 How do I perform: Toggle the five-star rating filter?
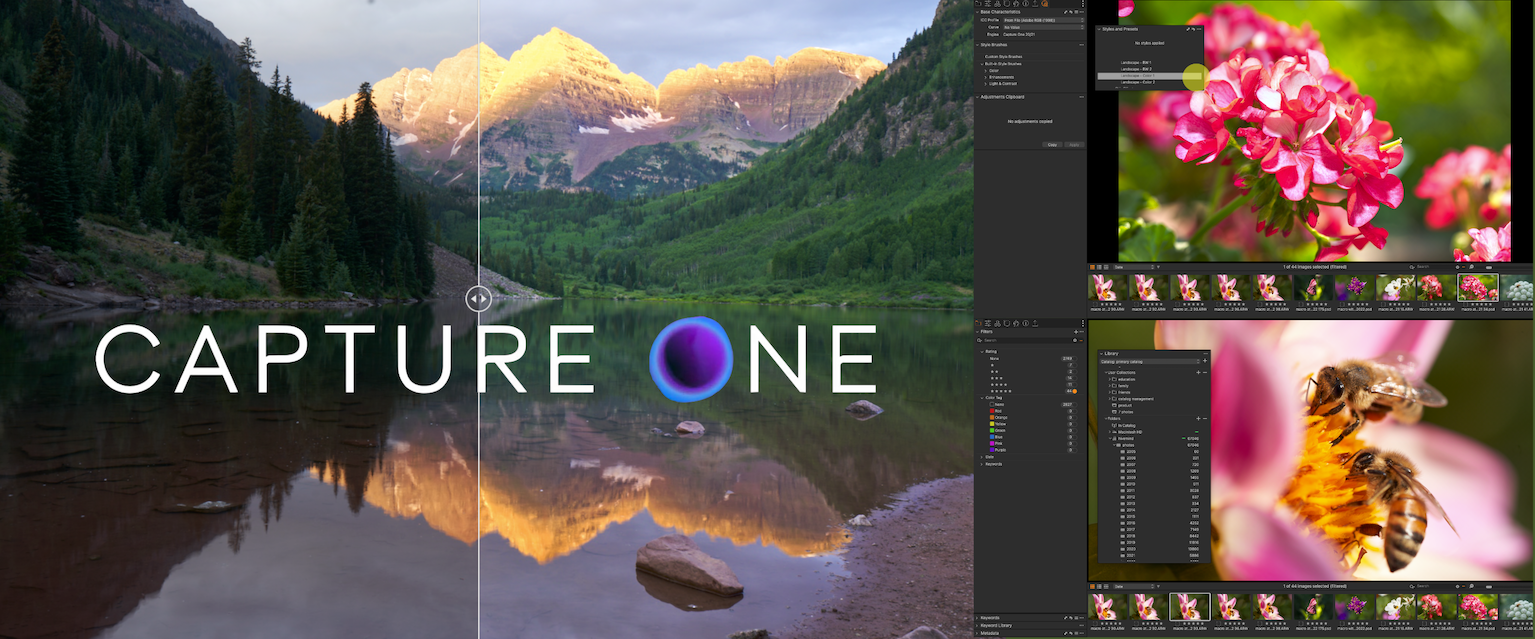point(1003,391)
